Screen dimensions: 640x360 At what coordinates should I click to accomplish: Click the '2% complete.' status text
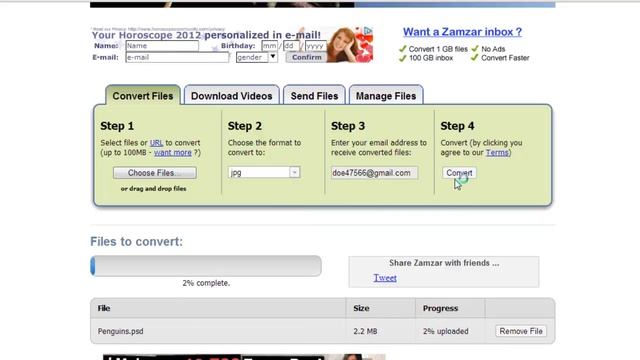tap(206, 283)
